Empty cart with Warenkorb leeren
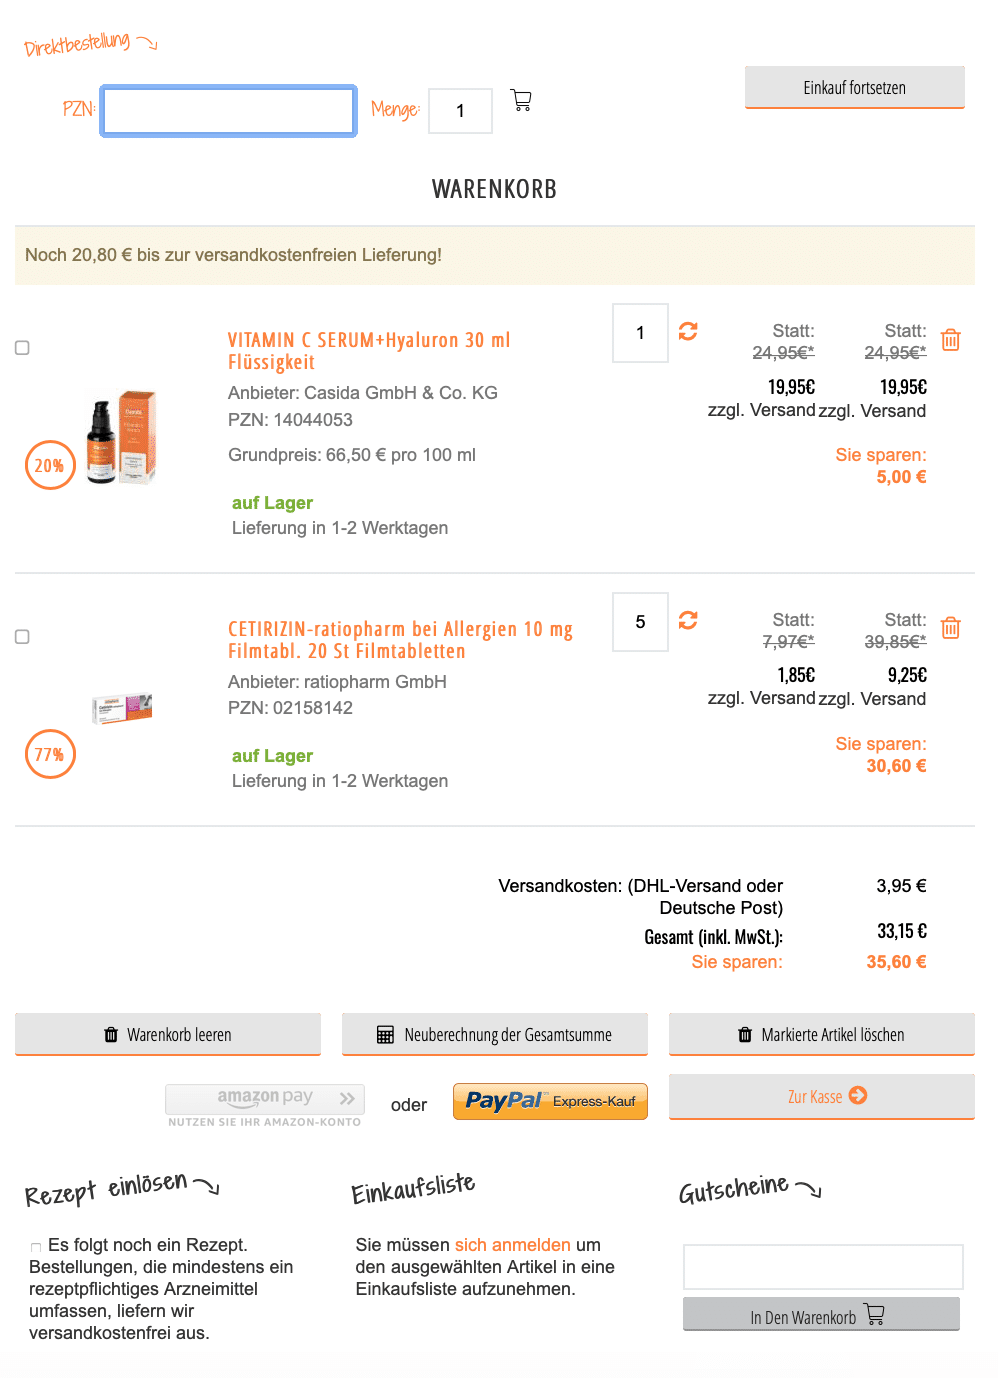The width and height of the screenshot is (998, 1378). 168,1035
